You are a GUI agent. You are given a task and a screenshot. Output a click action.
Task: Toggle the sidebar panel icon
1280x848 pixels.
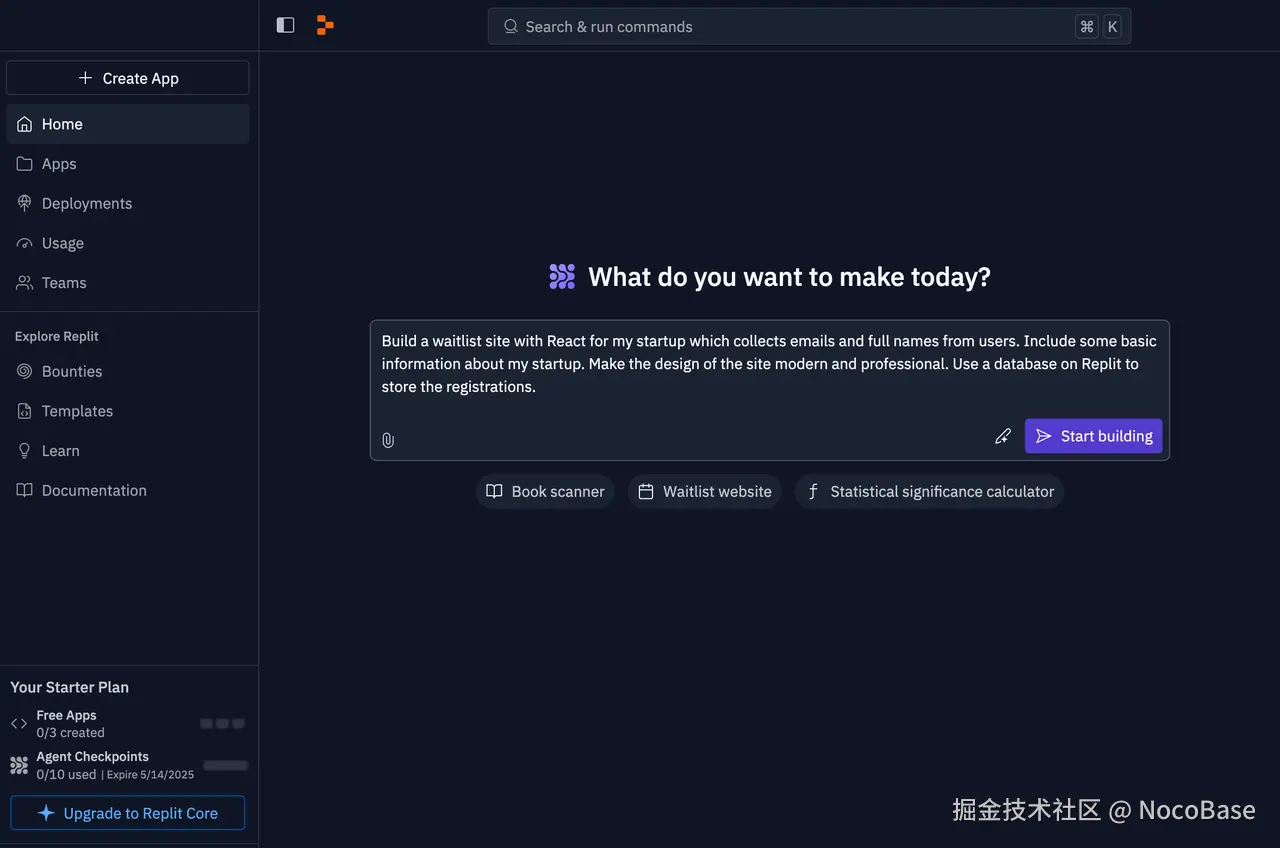285,25
